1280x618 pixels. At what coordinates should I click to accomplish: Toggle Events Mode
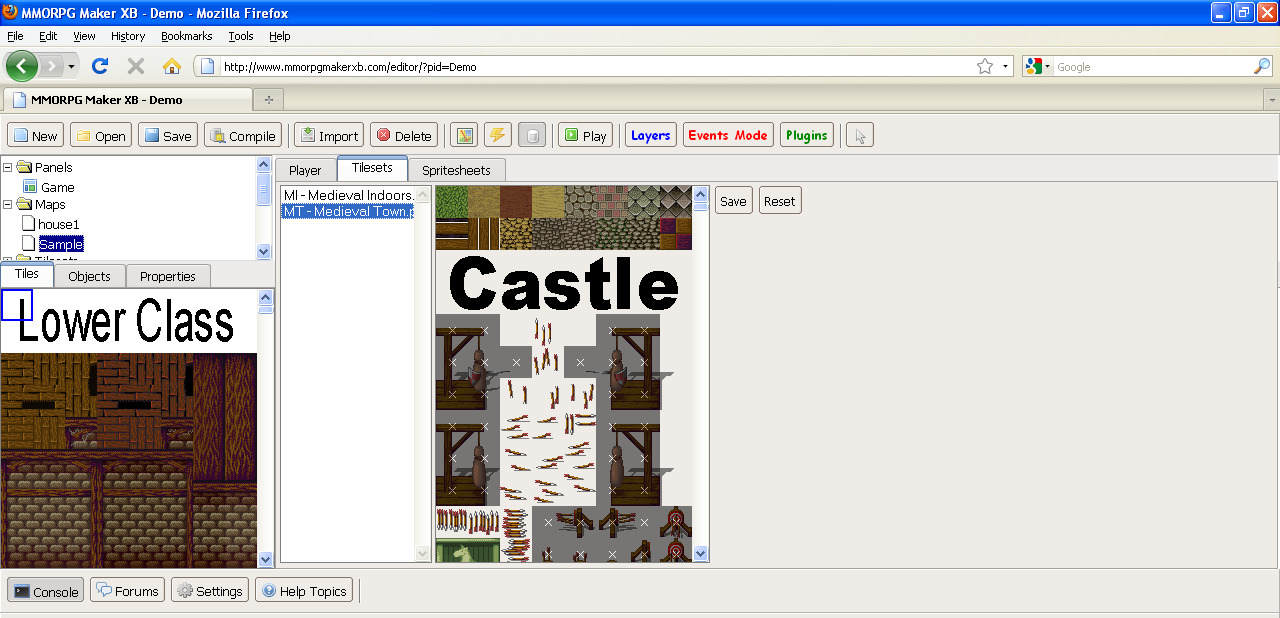pyautogui.click(x=728, y=135)
